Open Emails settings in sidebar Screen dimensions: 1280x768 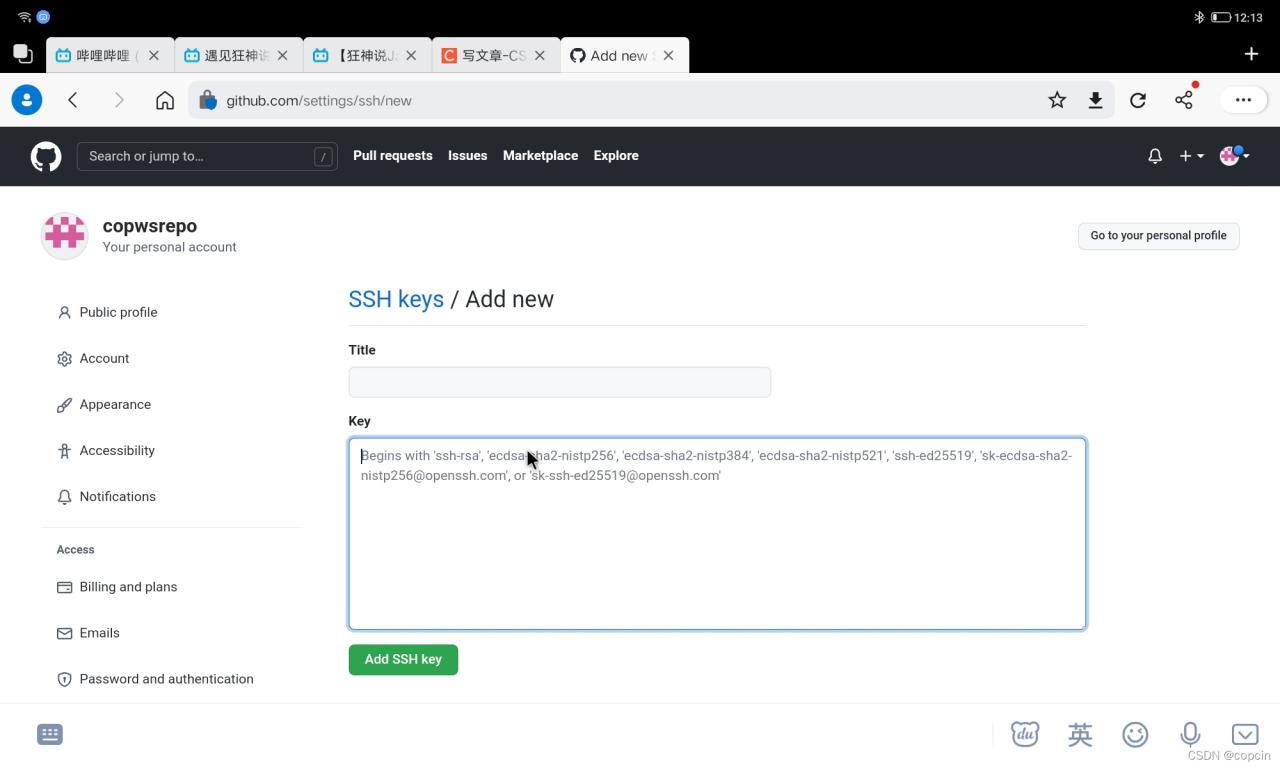point(99,633)
